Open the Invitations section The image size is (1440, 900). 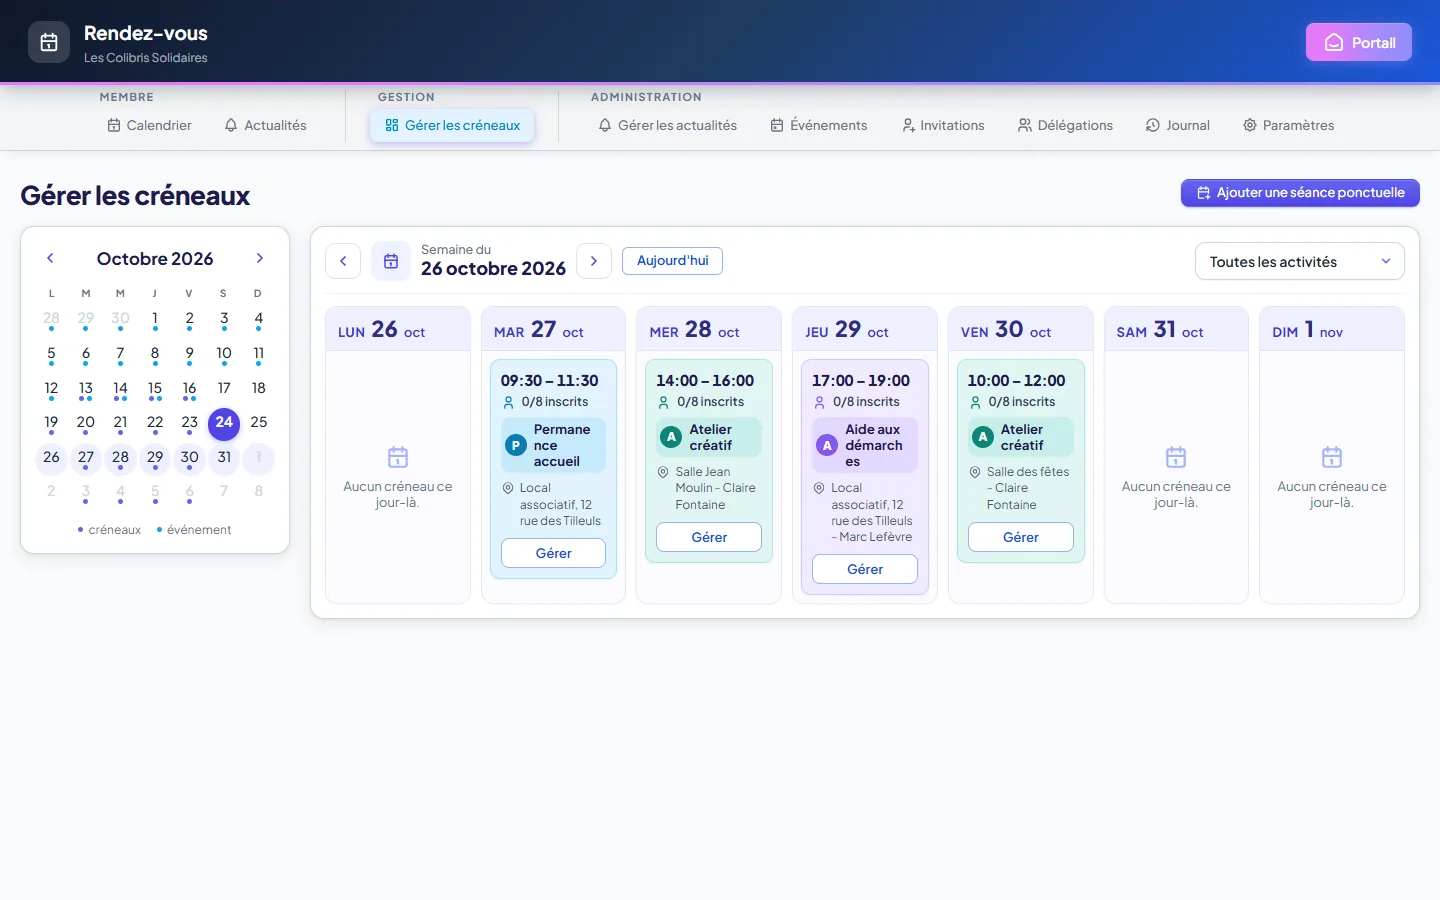coord(943,125)
